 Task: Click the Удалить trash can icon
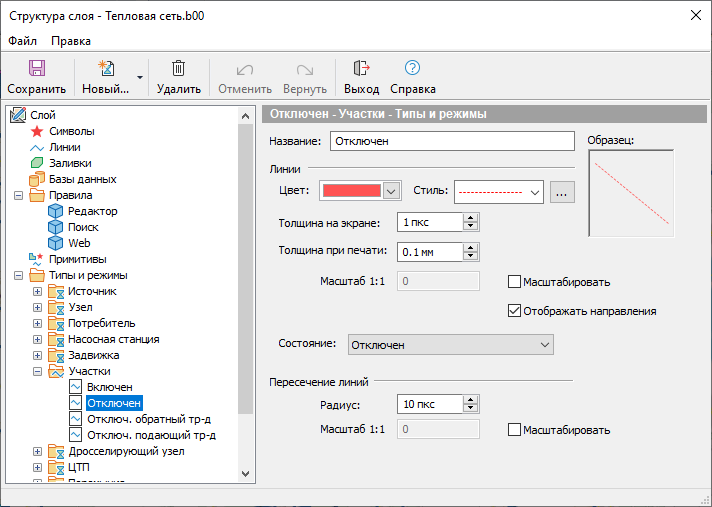[179, 69]
